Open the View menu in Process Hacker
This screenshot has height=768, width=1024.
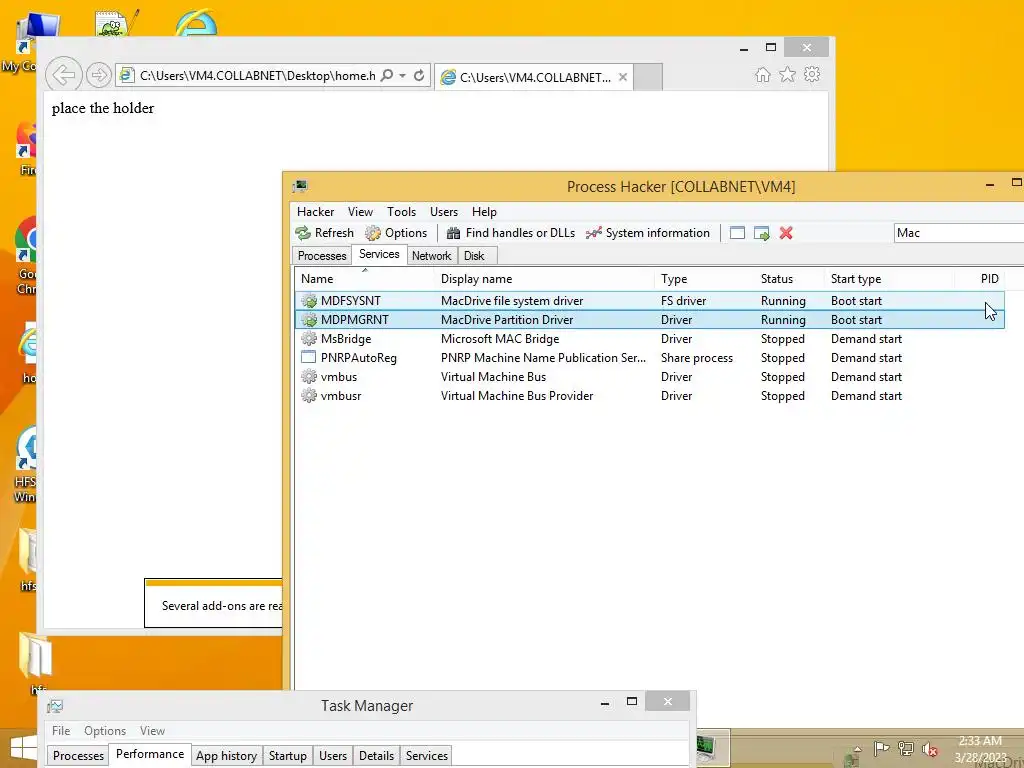click(360, 212)
